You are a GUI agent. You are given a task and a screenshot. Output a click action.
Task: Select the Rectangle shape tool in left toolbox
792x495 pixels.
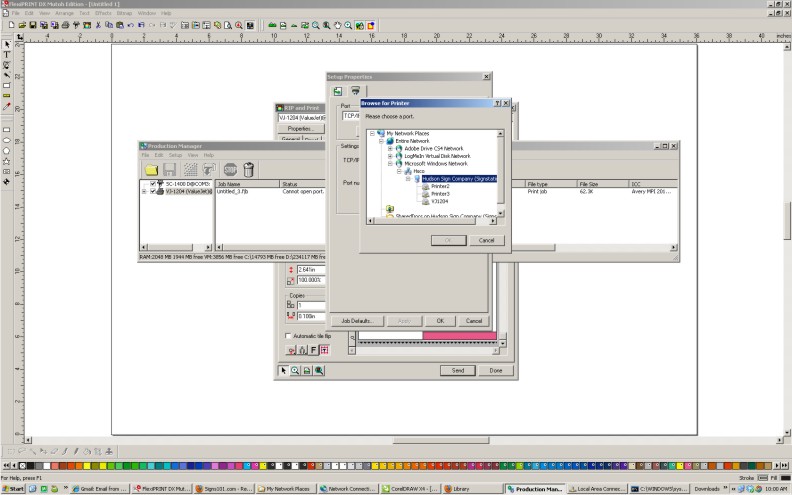coord(7,130)
